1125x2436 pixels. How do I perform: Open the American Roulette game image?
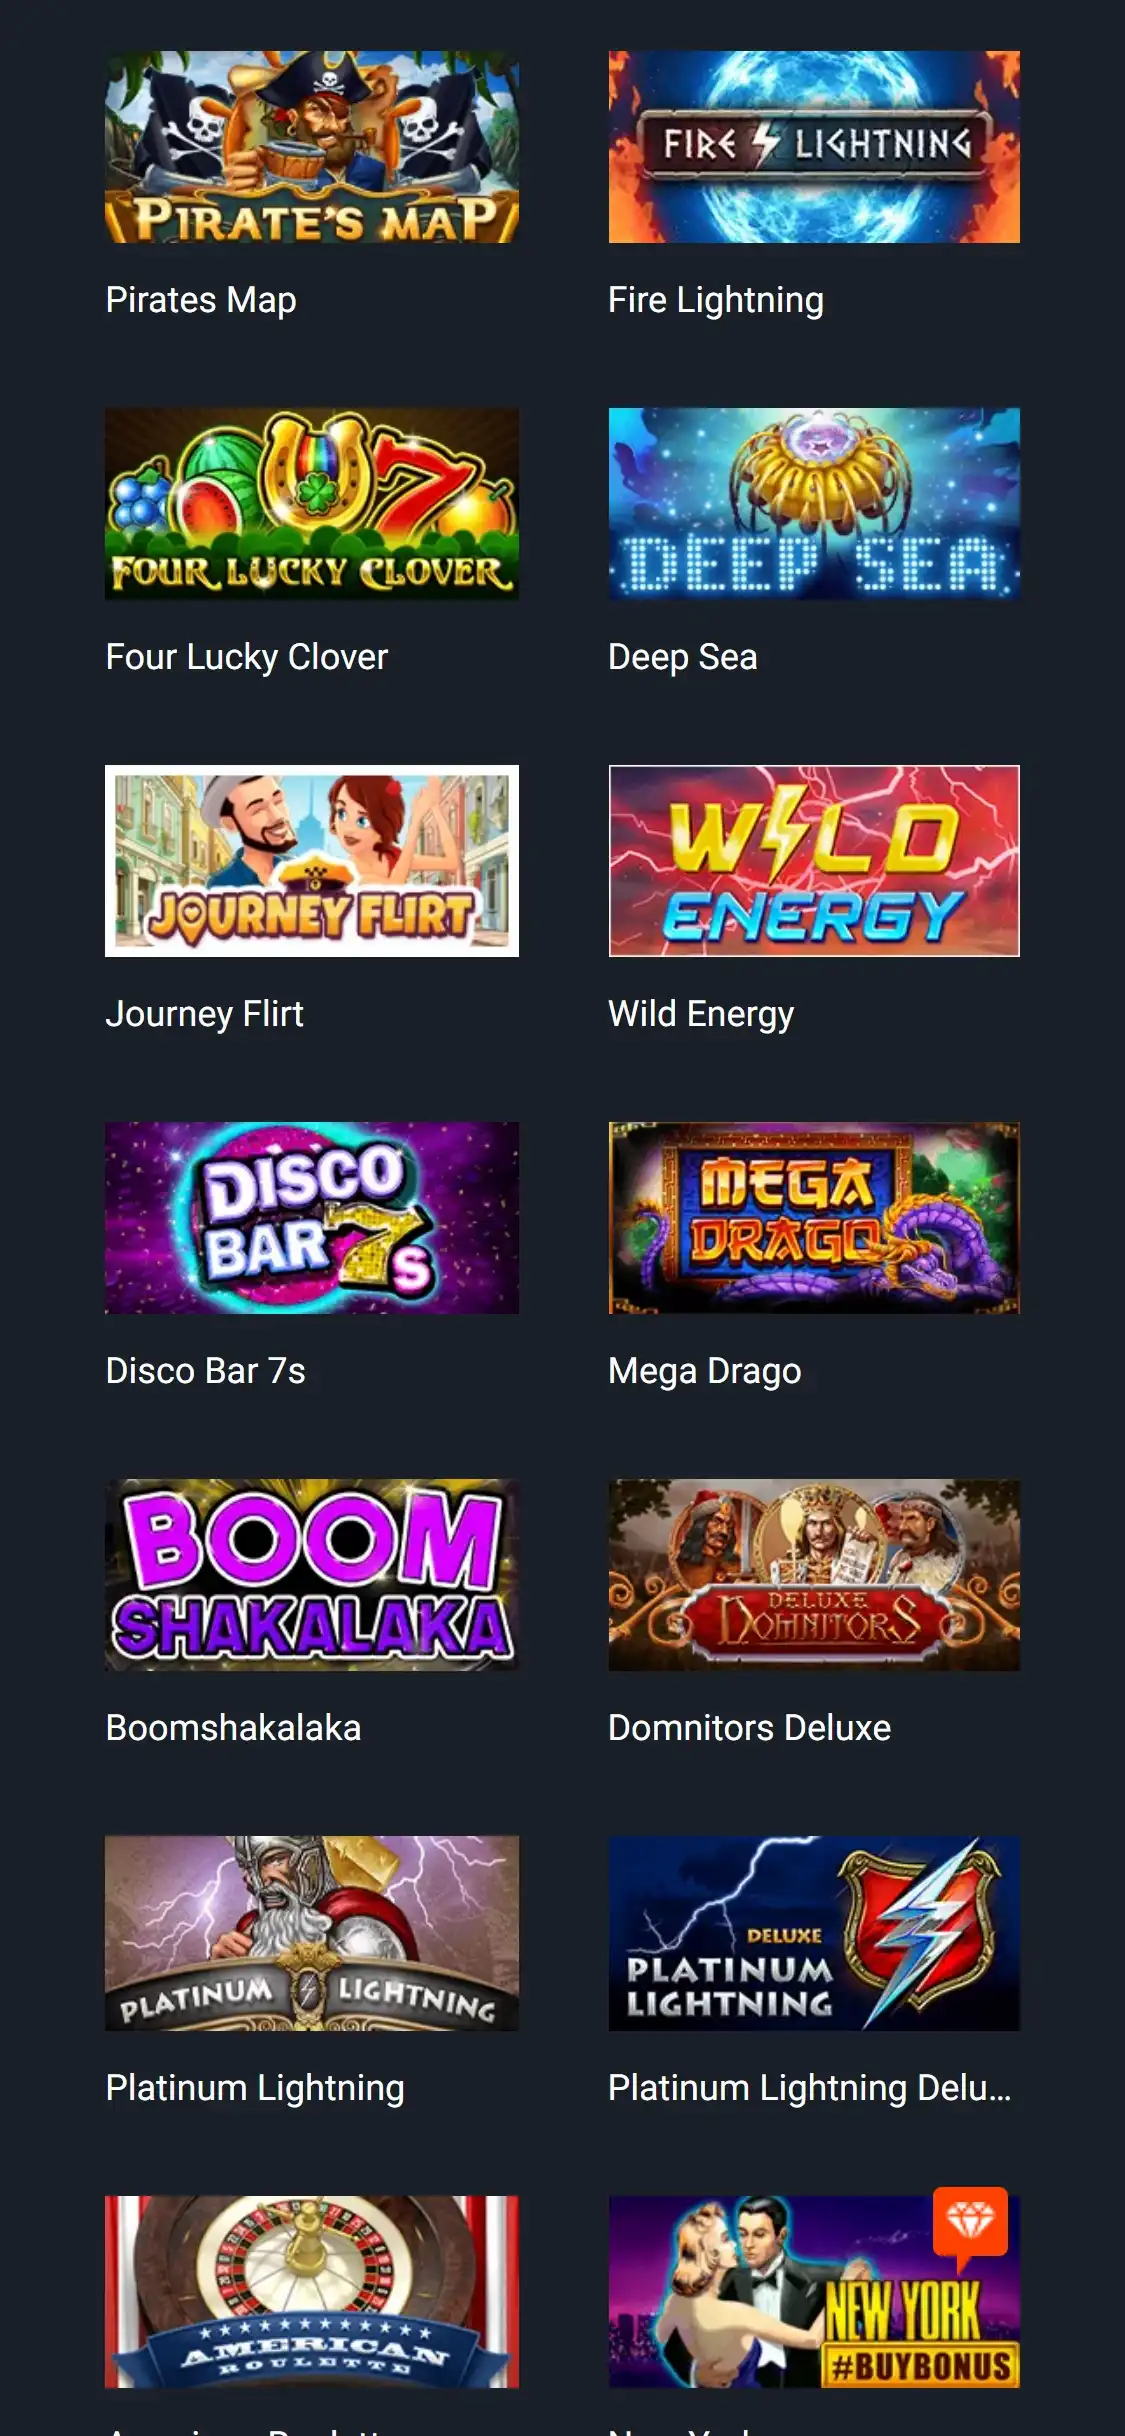[x=312, y=2292]
